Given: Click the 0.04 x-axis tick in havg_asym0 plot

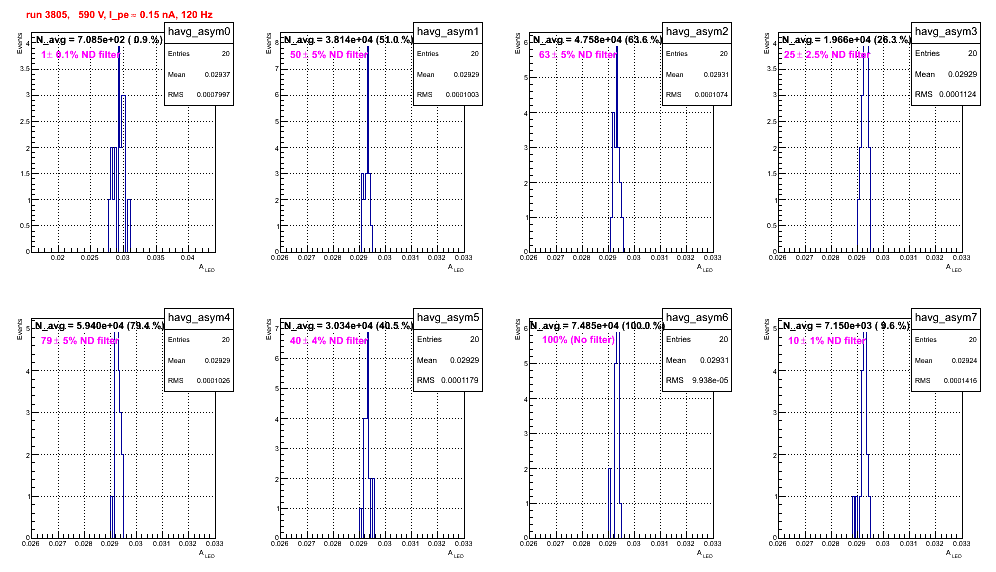Looking at the screenshot, I should (x=188, y=257).
